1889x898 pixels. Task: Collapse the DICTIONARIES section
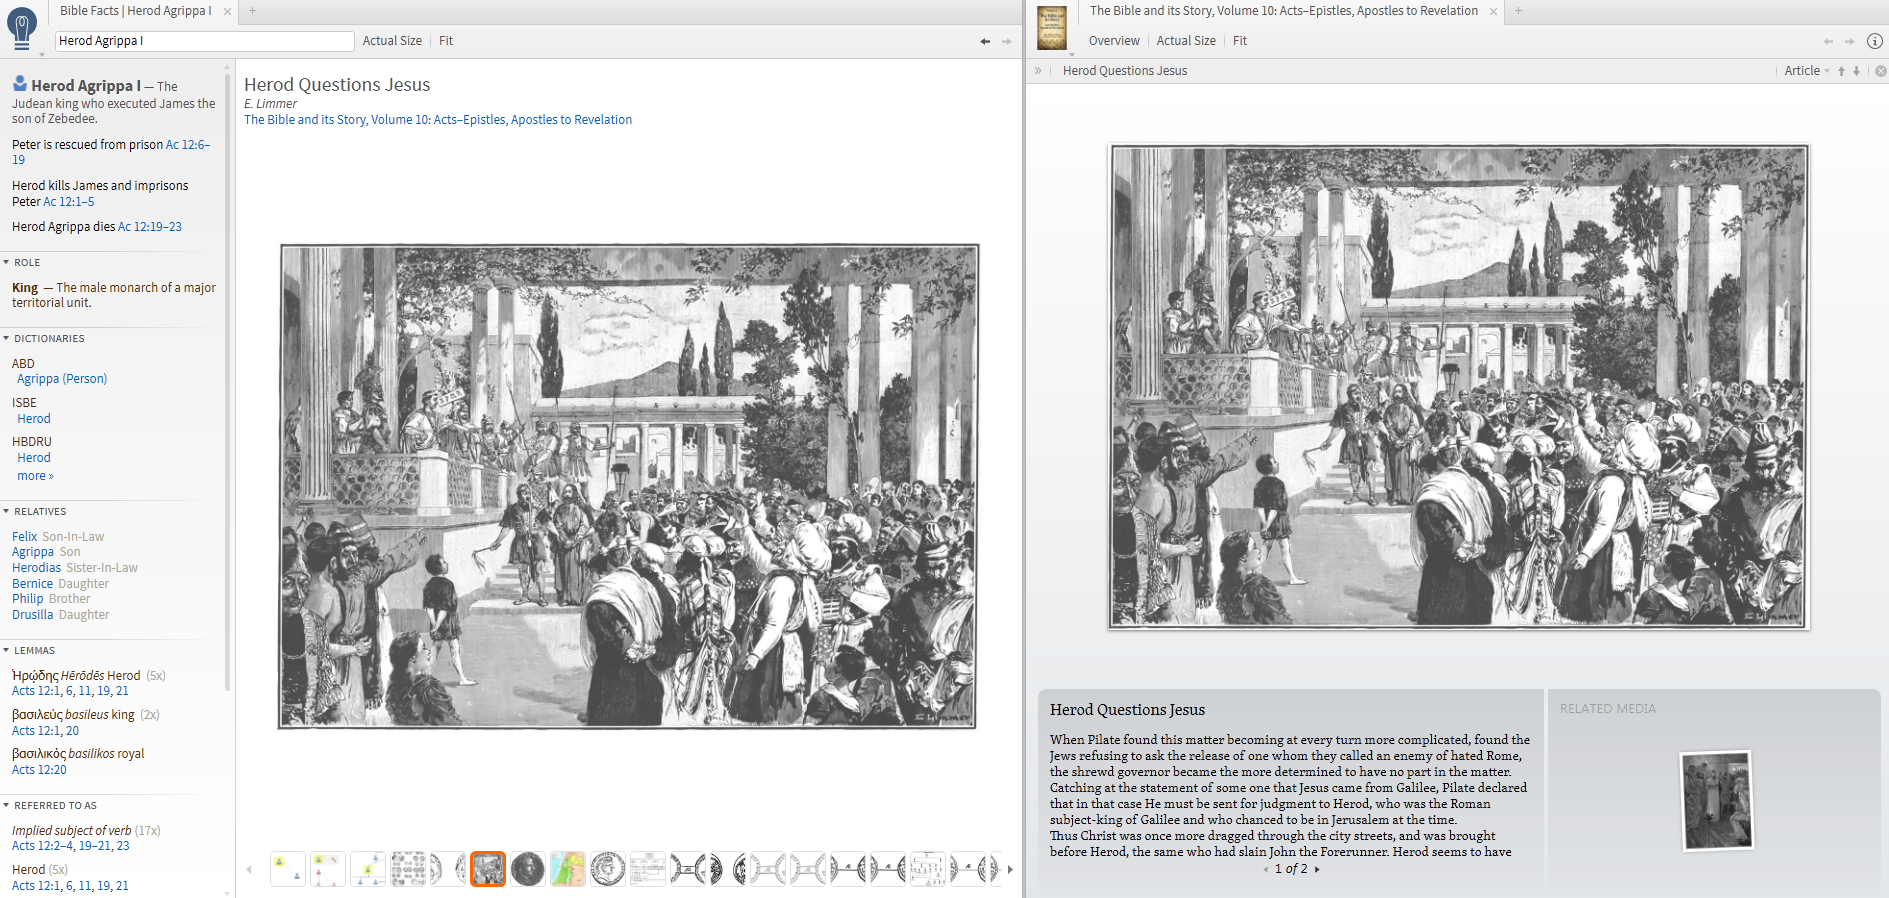pyautogui.click(x=6, y=338)
